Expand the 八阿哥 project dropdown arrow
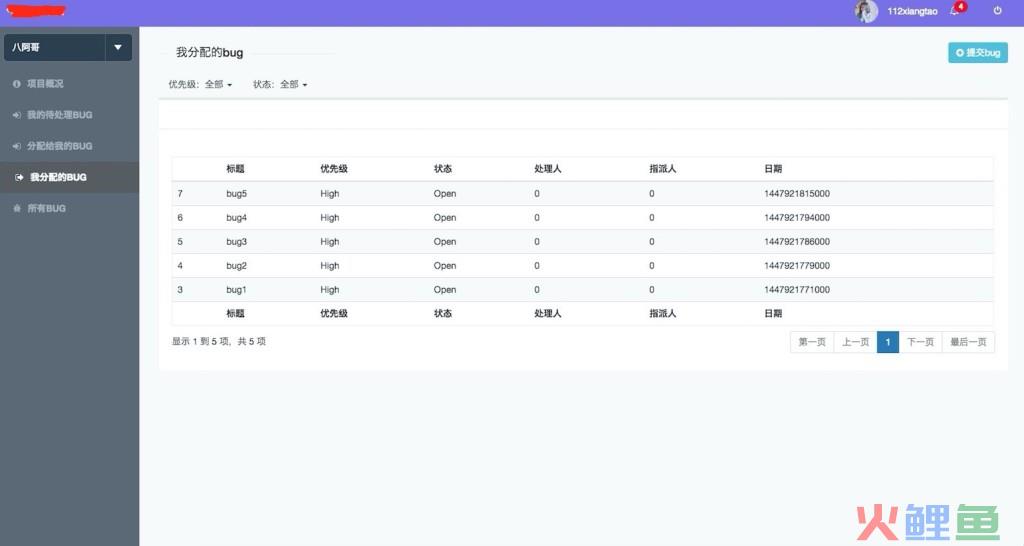This screenshot has width=1024, height=546. tap(118, 47)
